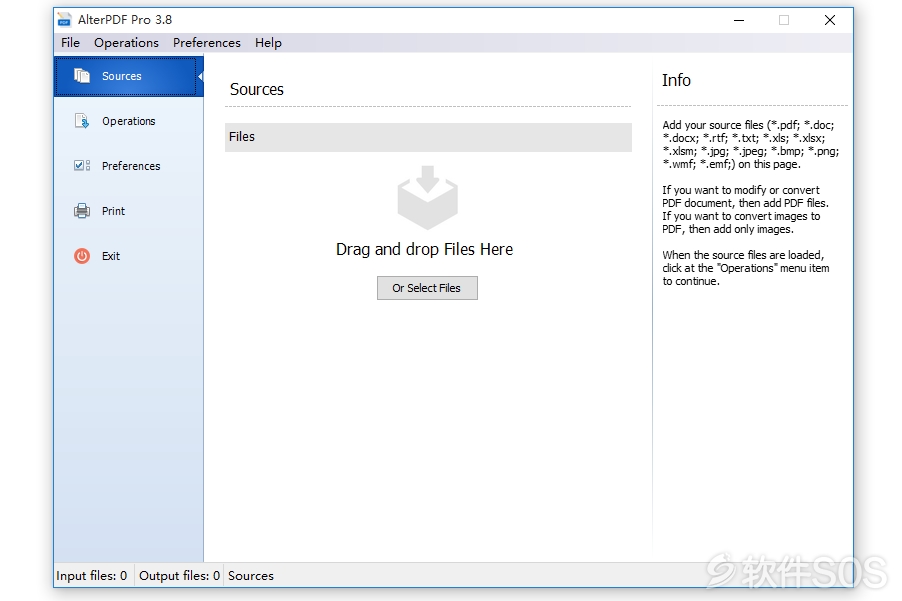Open the Help menu
Screen dimensions: 902x601
[268, 43]
